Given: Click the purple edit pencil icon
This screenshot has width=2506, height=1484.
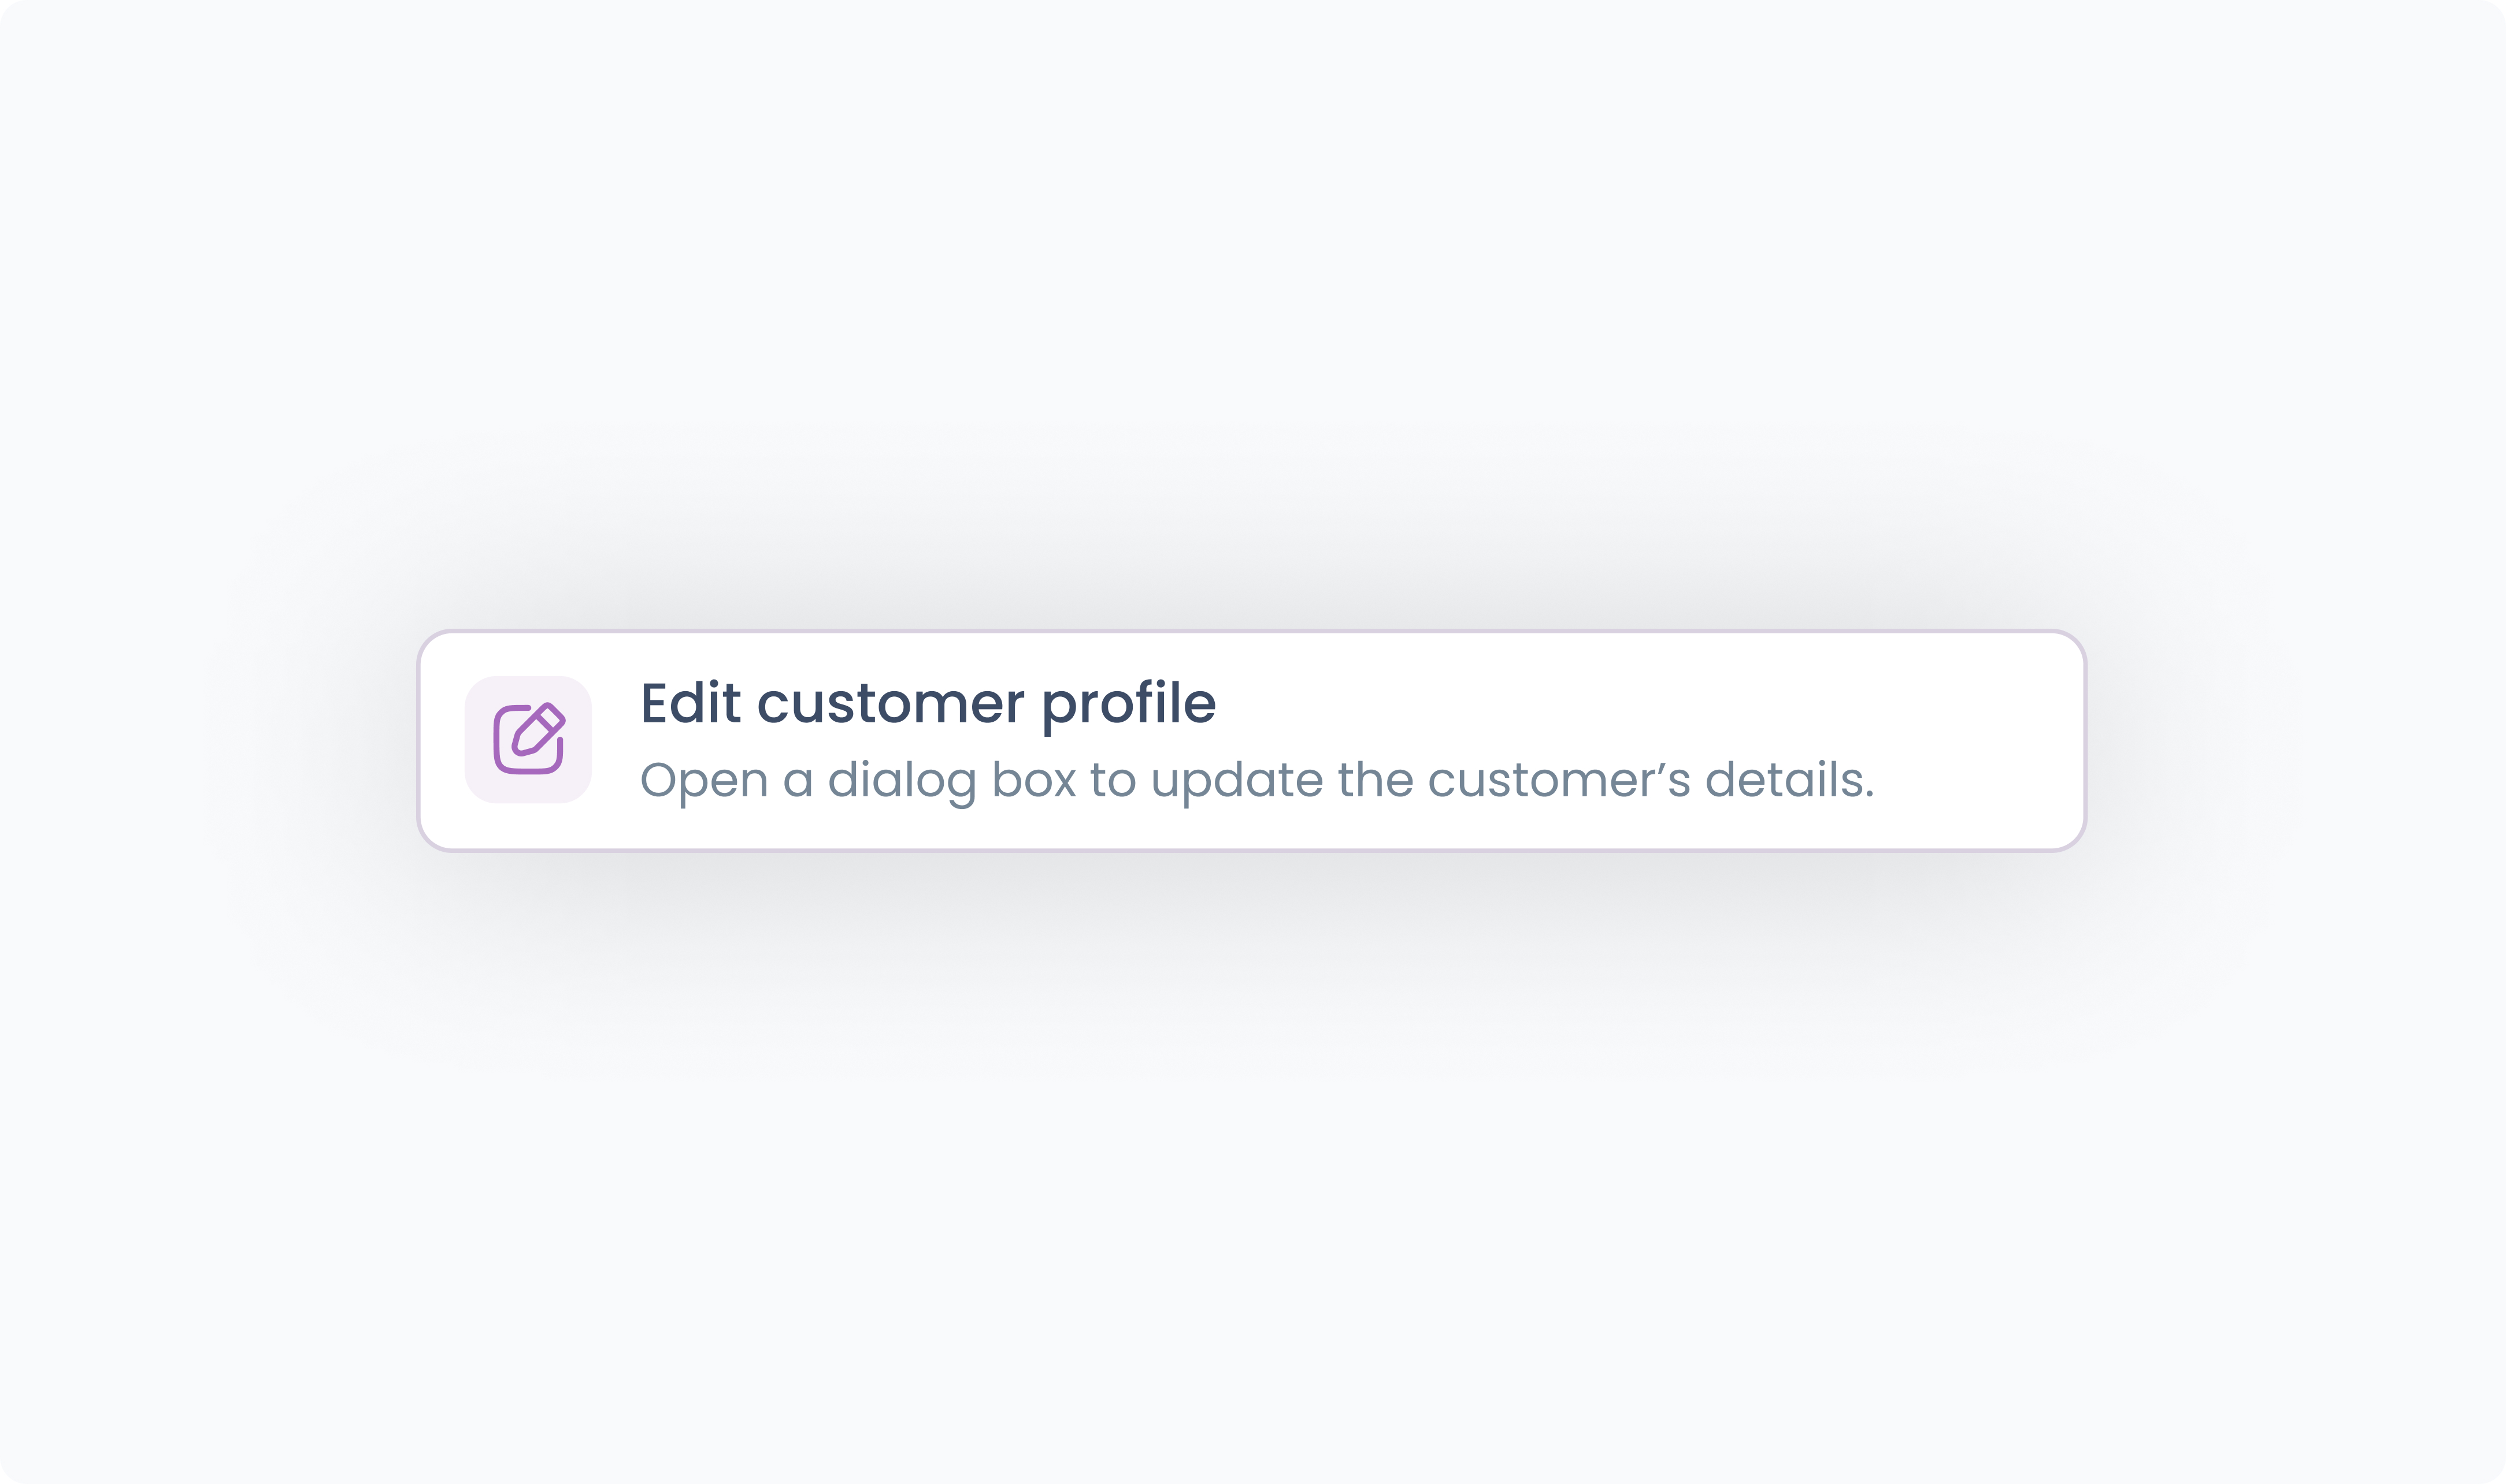Looking at the screenshot, I should tap(528, 740).
